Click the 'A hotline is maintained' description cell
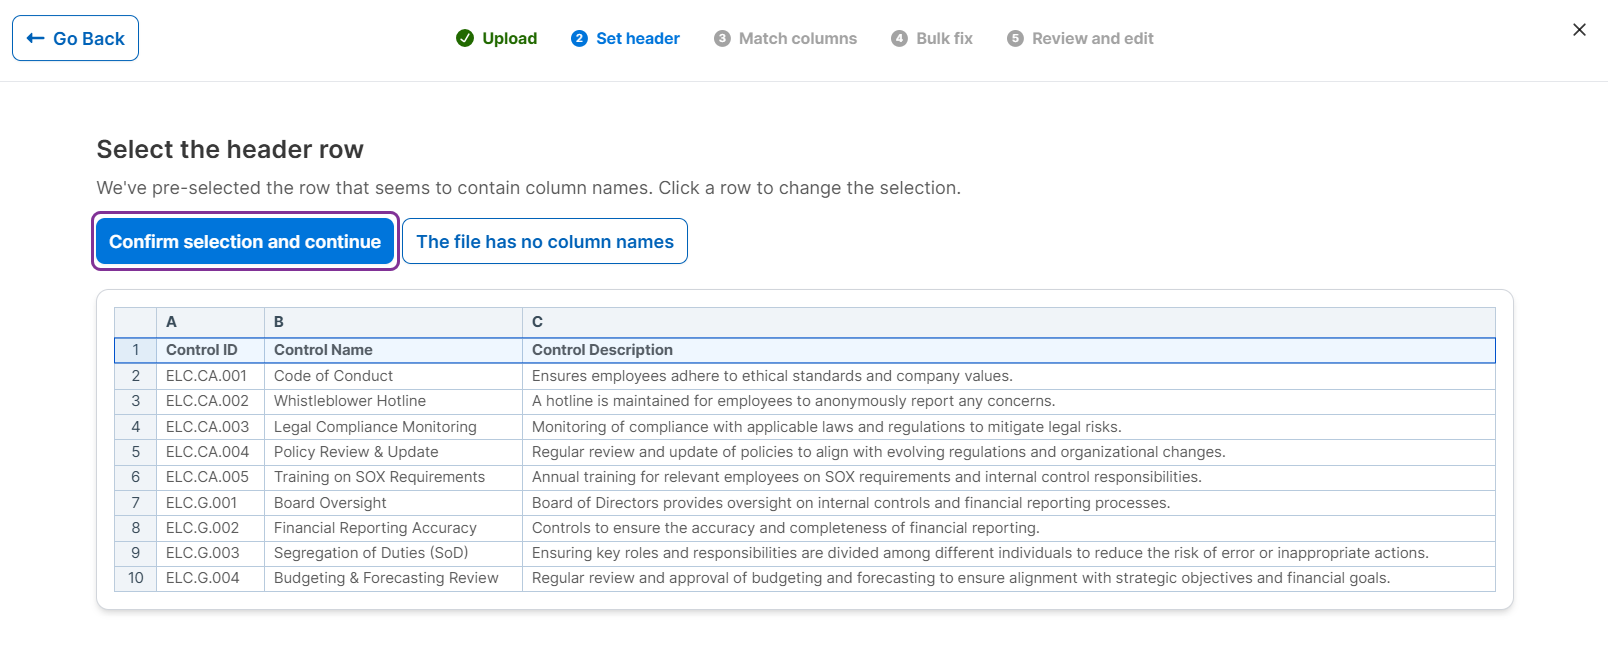Image resolution: width=1608 pixels, height=648 pixels. pyautogui.click(x=1009, y=401)
